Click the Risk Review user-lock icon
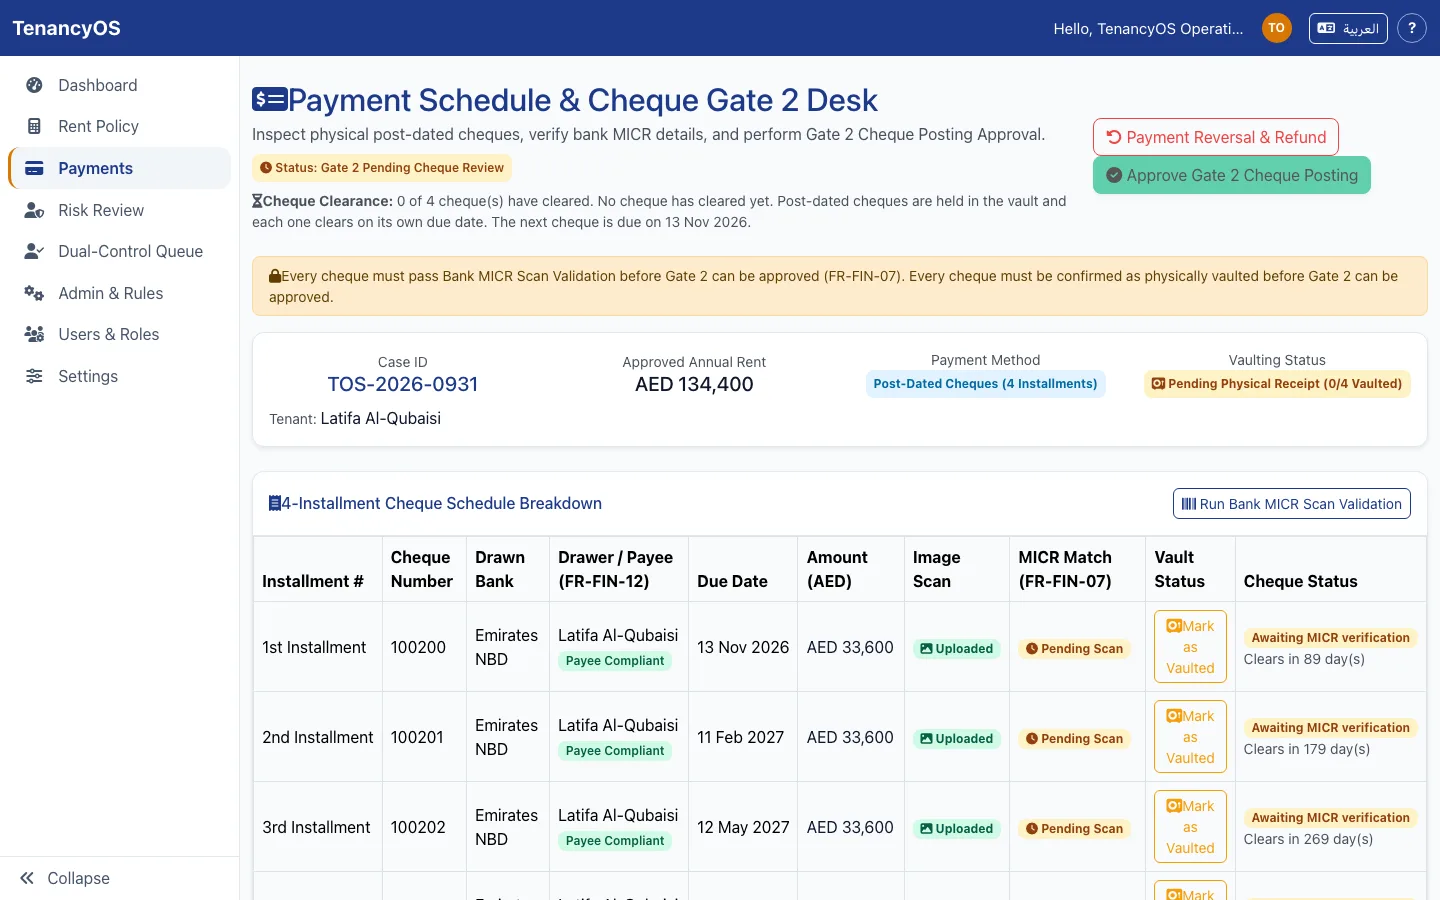This screenshot has height=900, width=1440. pyautogui.click(x=34, y=210)
